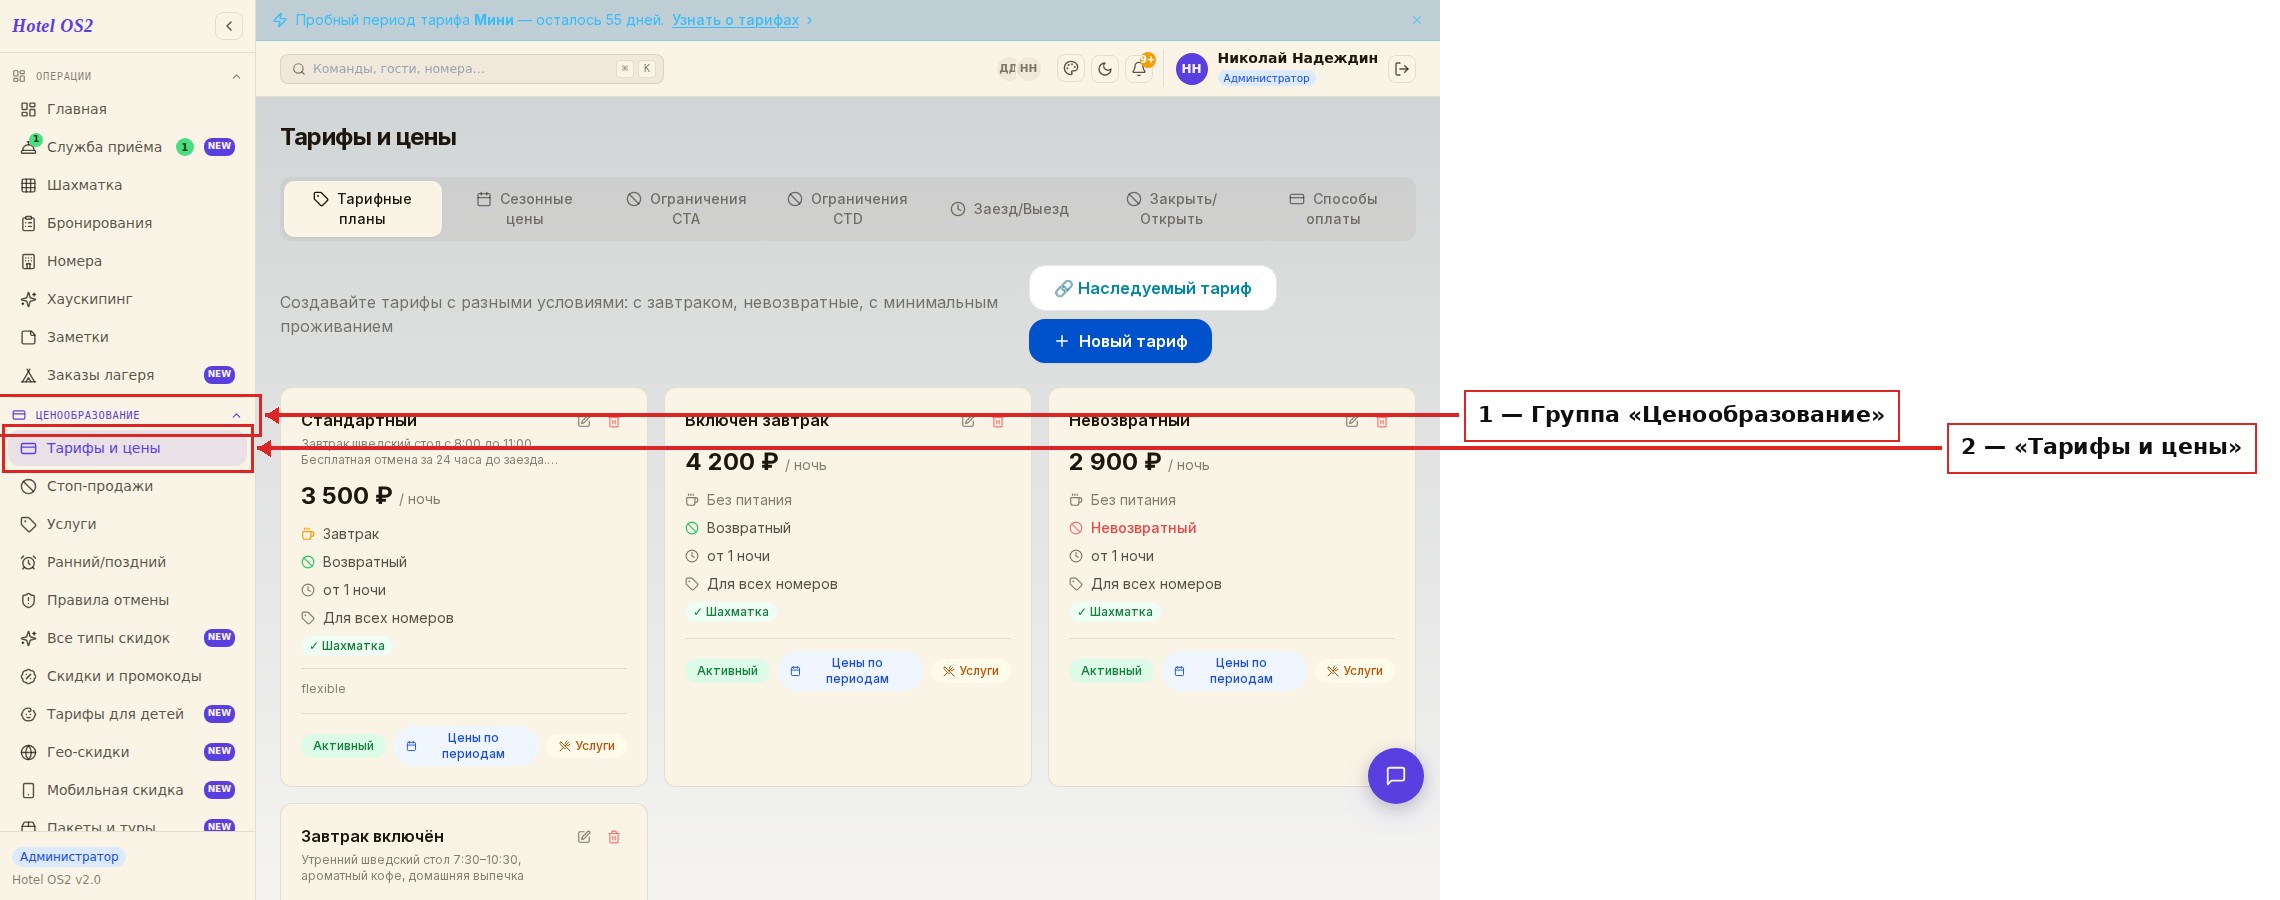The height and width of the screenshot is (900, 2280).
Task: Click the ДД НН date format chip
Action: click(1018, 68)
